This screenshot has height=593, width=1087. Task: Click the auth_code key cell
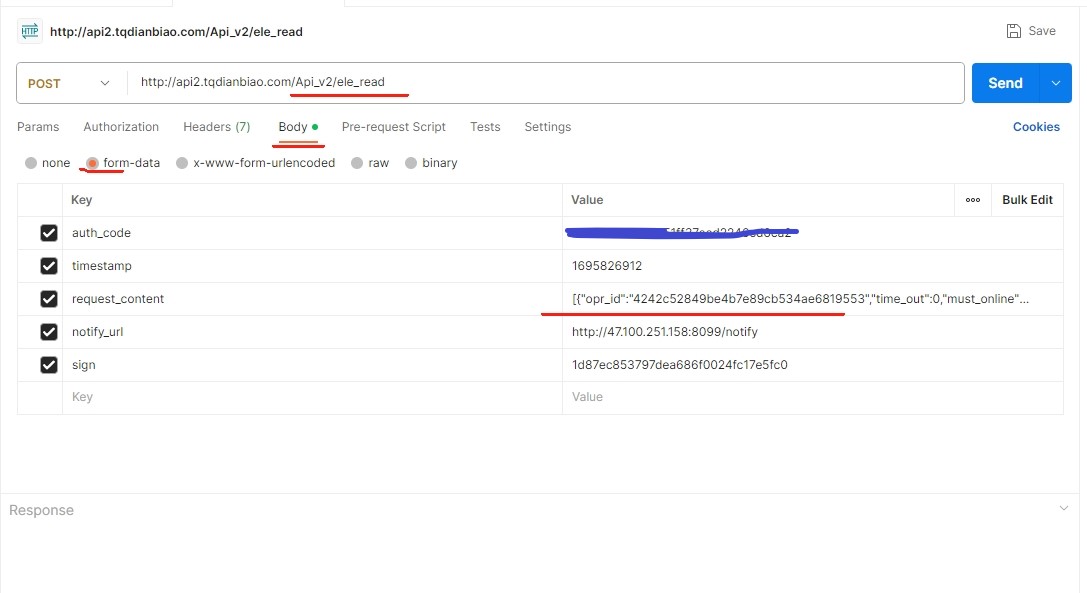(x=312, y=233)
